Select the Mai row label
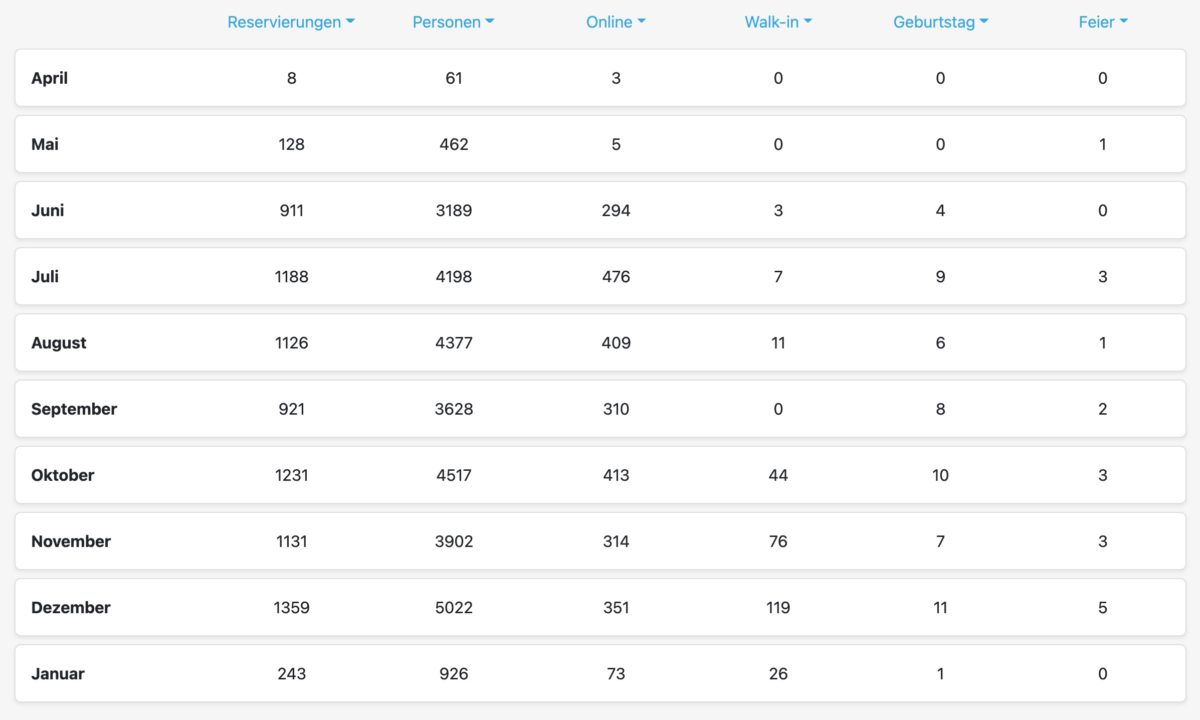Image resolution: width=1200 pixels, height=720 pixels. tap(45, 144)
